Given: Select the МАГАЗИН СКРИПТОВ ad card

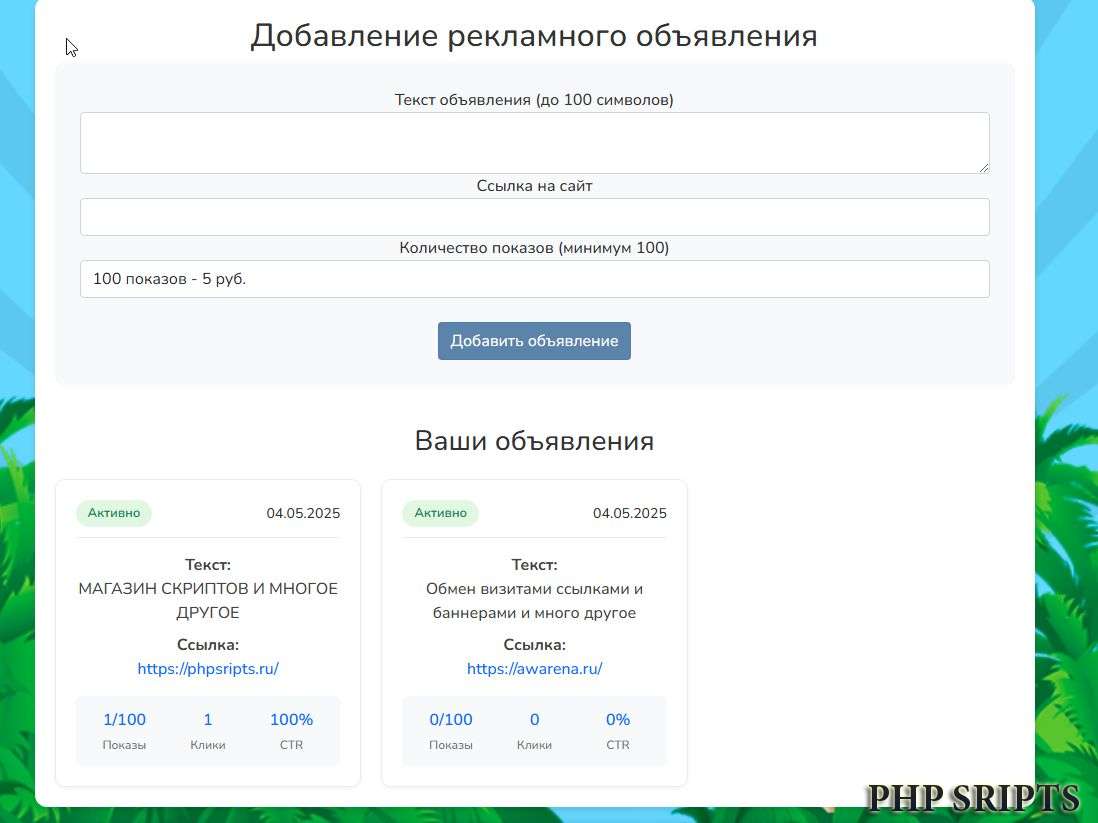Looking at the screenshot, I should tap(207, 630).
